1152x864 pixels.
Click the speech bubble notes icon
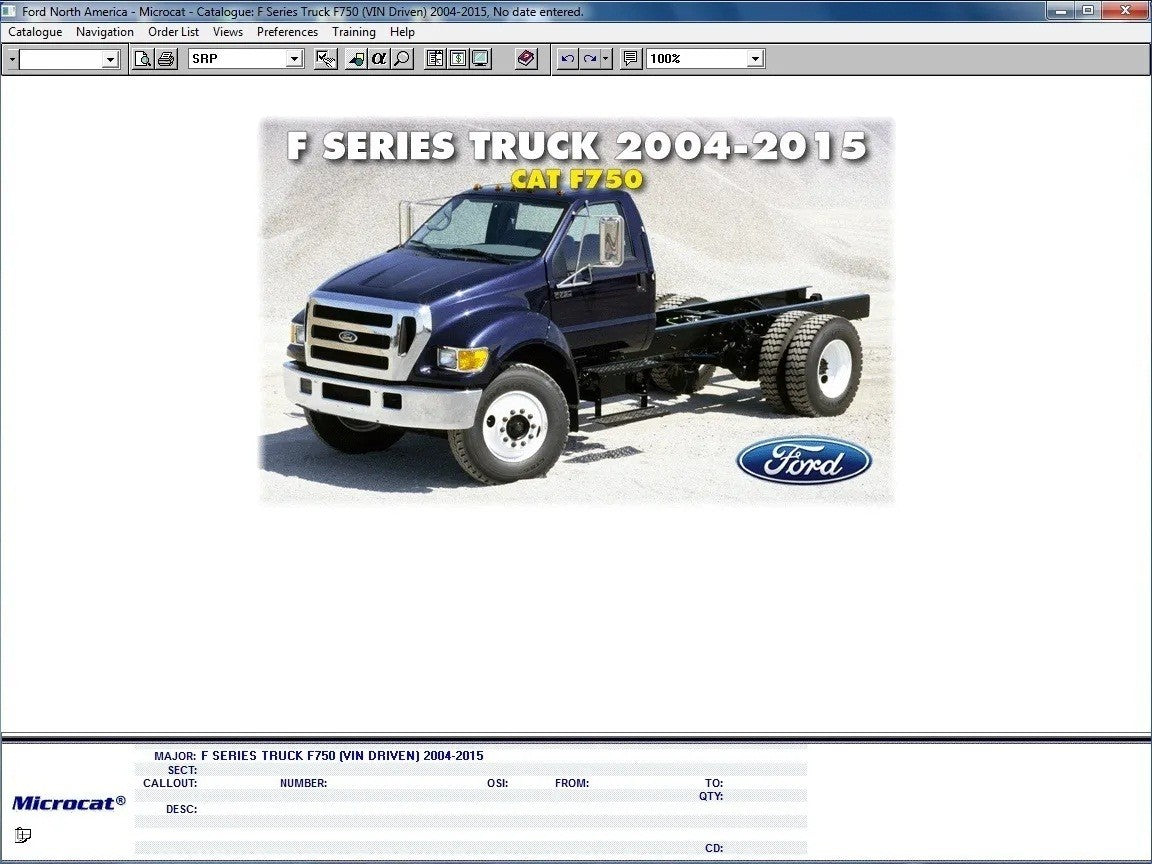pos(630,59)
